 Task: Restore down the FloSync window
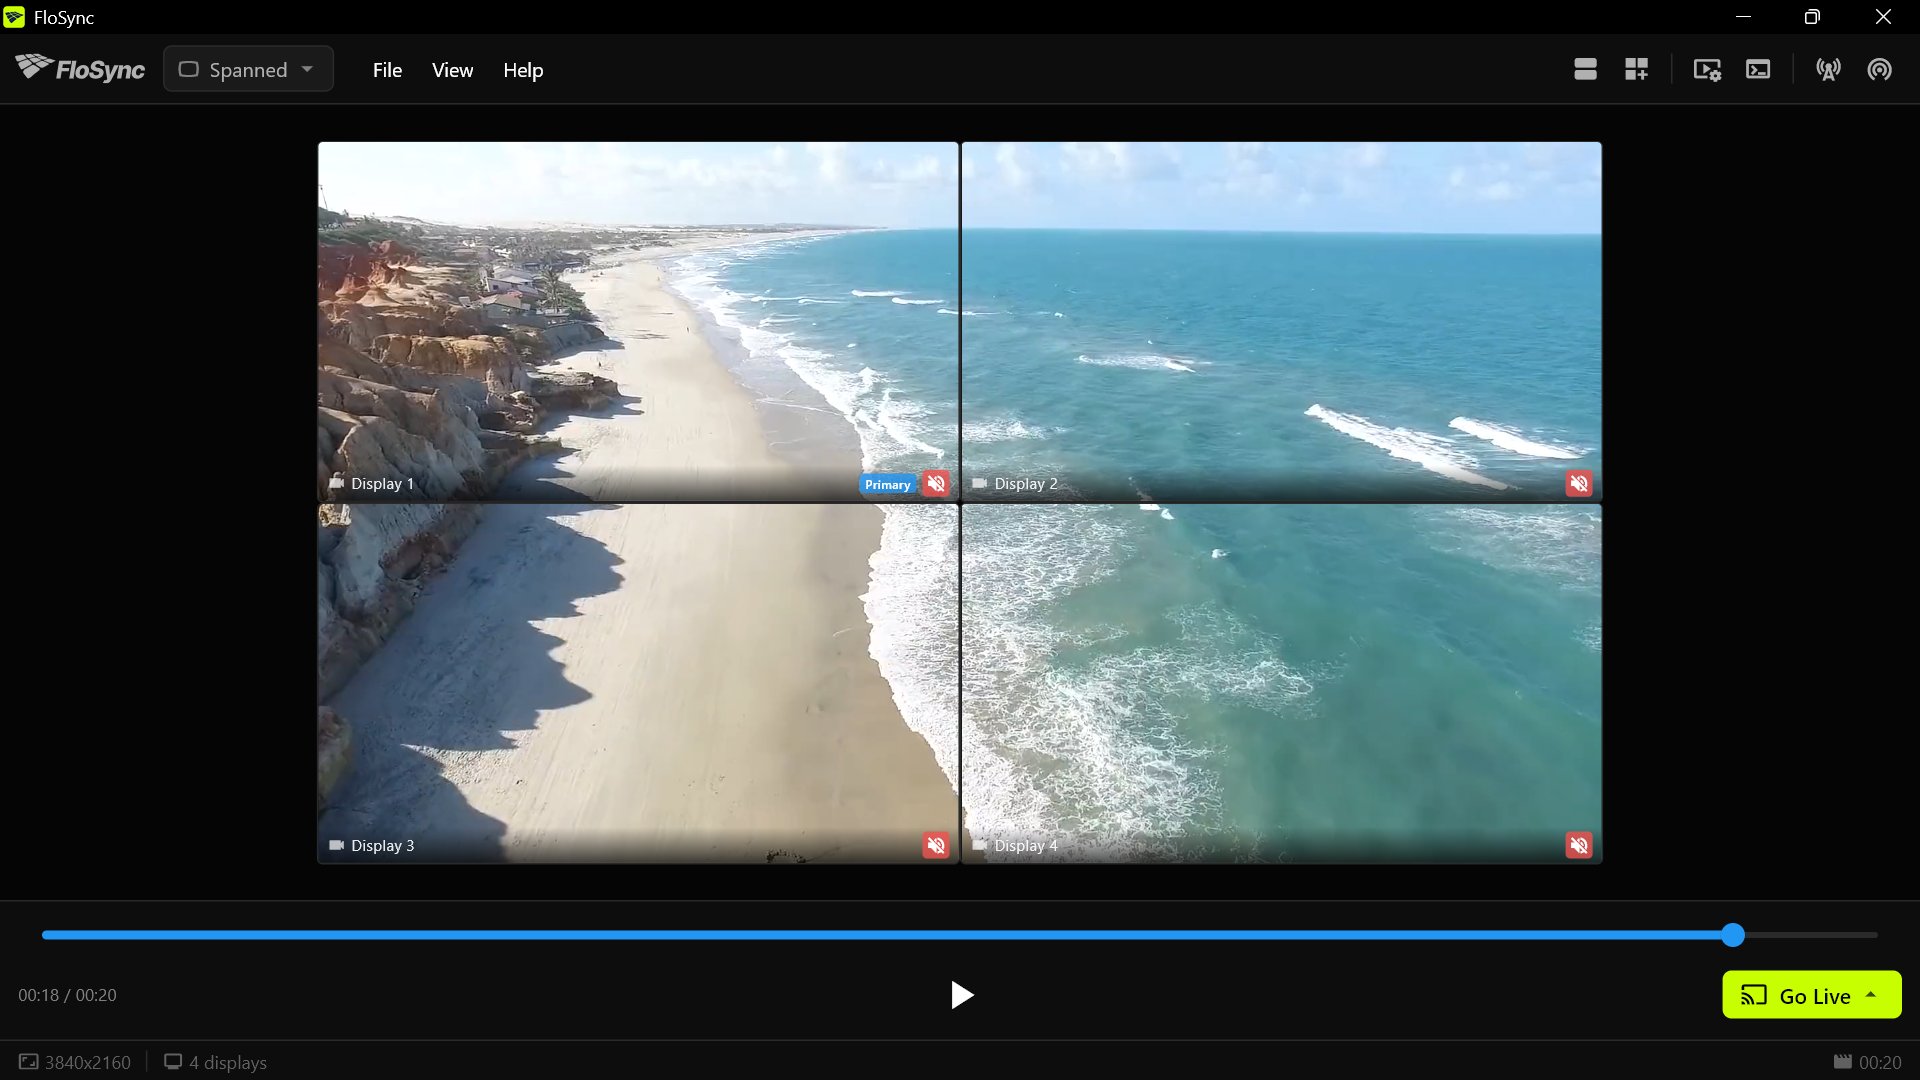1812,17
